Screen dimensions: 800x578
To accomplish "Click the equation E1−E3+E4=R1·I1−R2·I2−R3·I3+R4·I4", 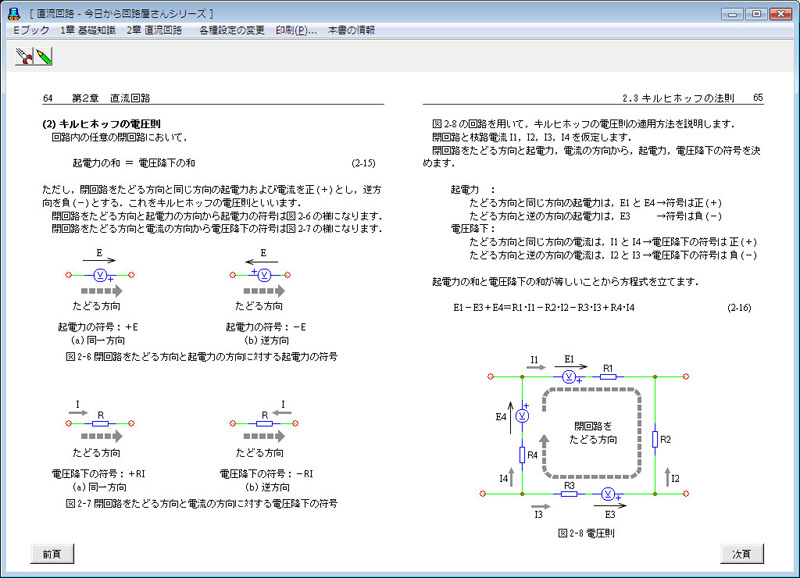I will (544, 308).
